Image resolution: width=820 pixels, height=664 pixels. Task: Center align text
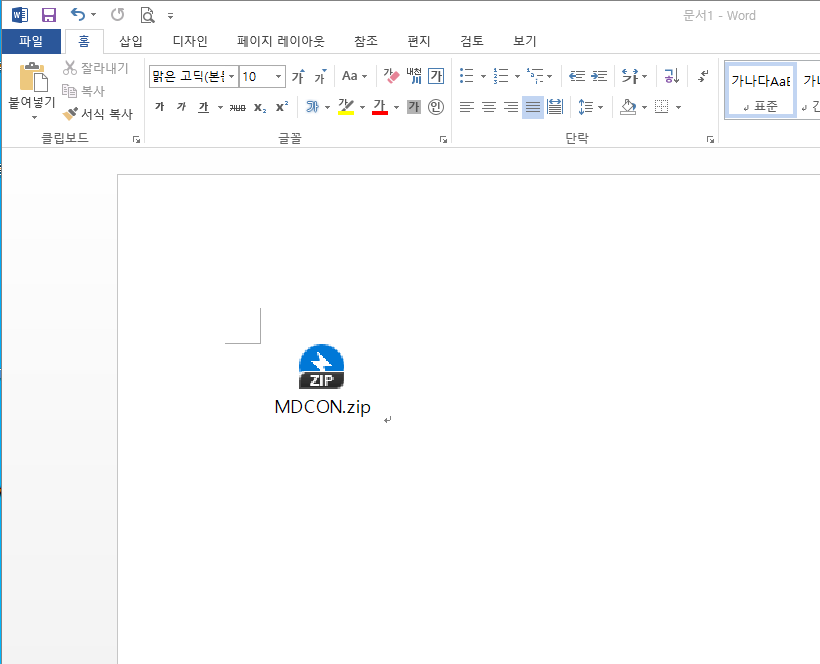[489, 107]
